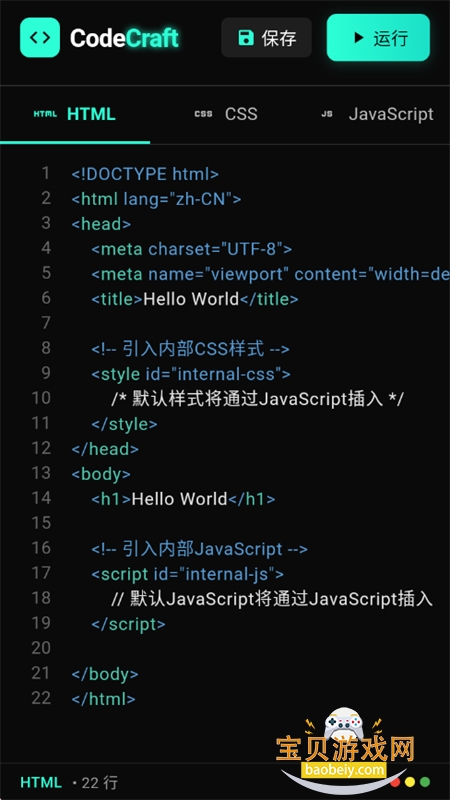450x800 pixels.
Task: Click the closing </head> tag line
Action: (x=105, y=449)
